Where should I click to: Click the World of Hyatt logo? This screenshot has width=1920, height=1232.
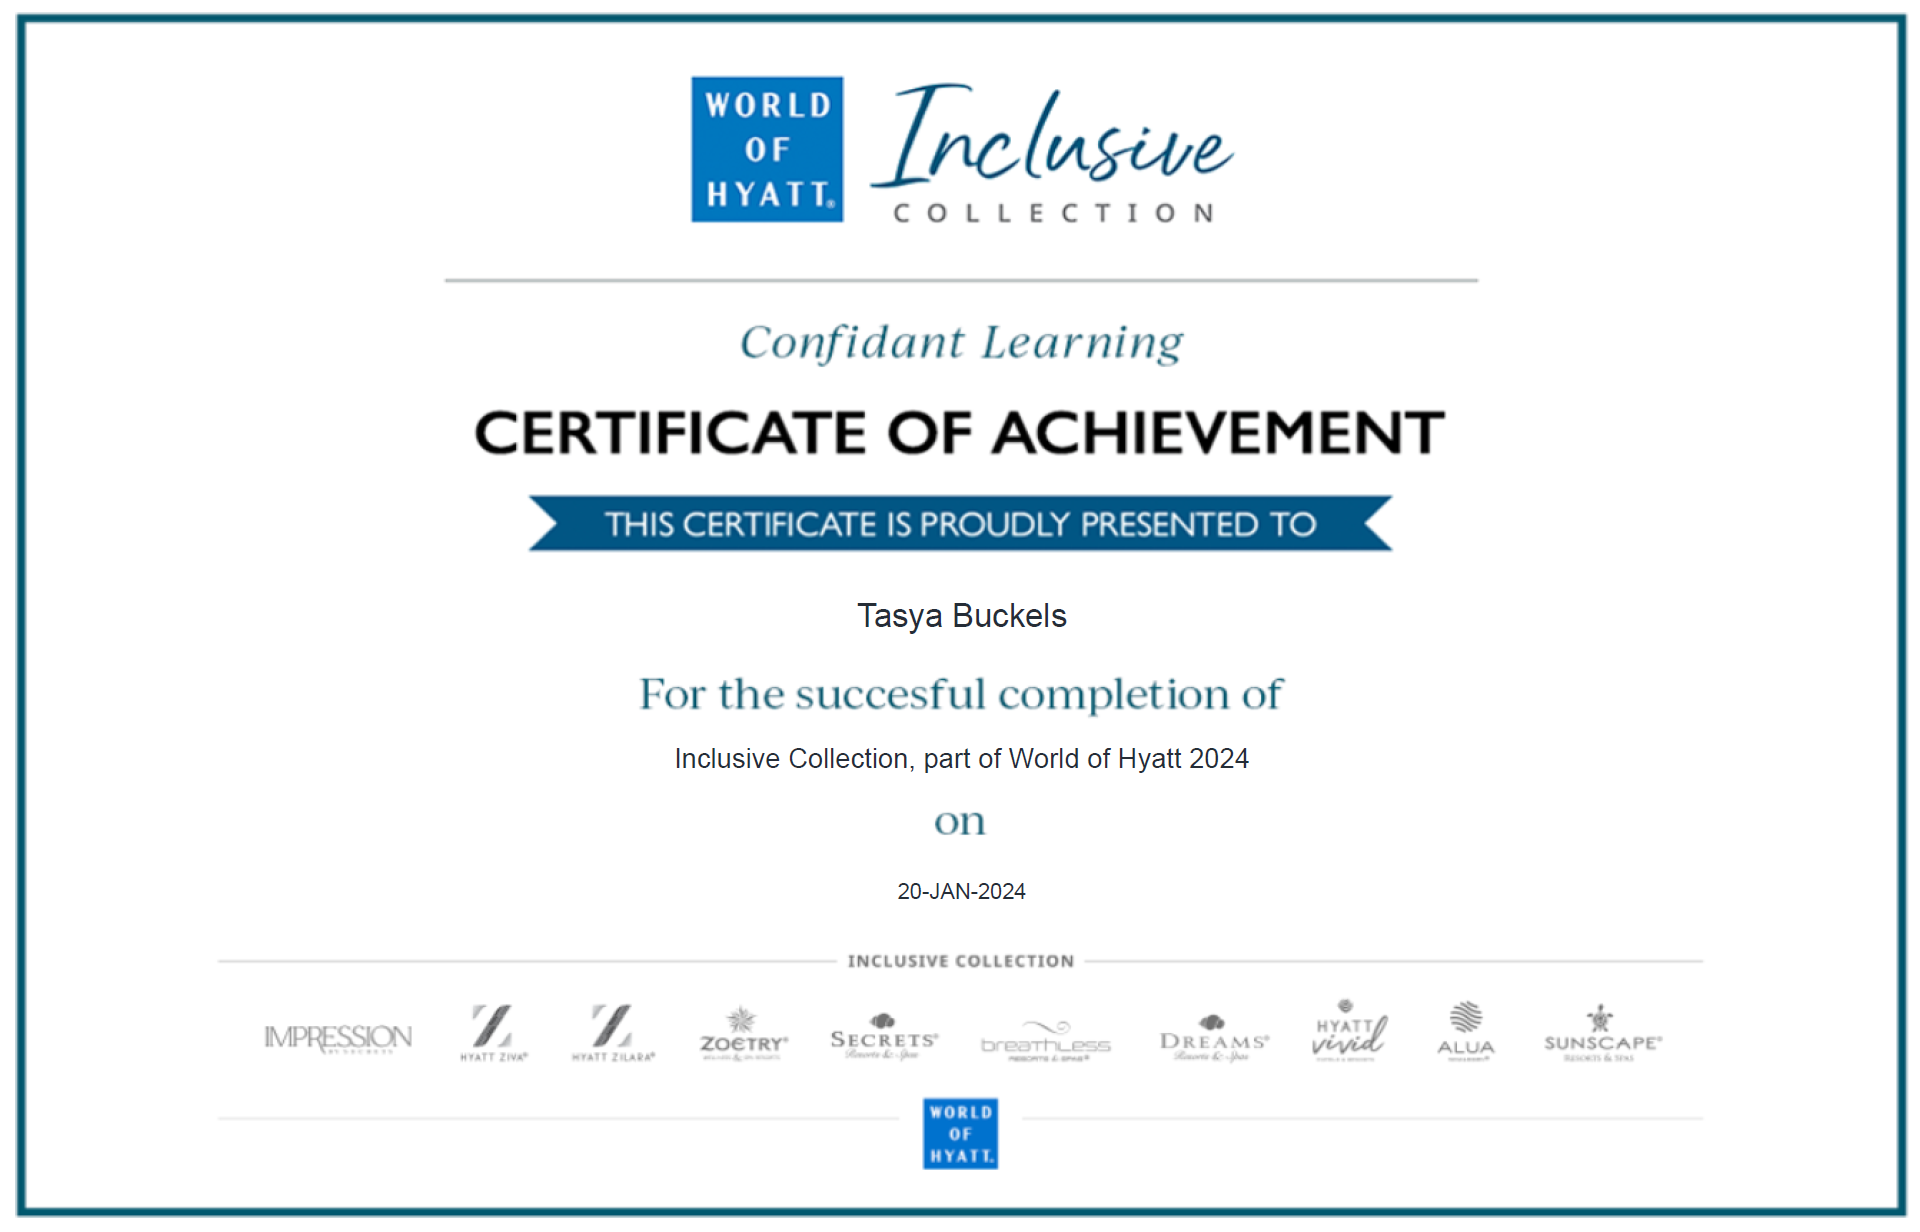click(767, 150)
